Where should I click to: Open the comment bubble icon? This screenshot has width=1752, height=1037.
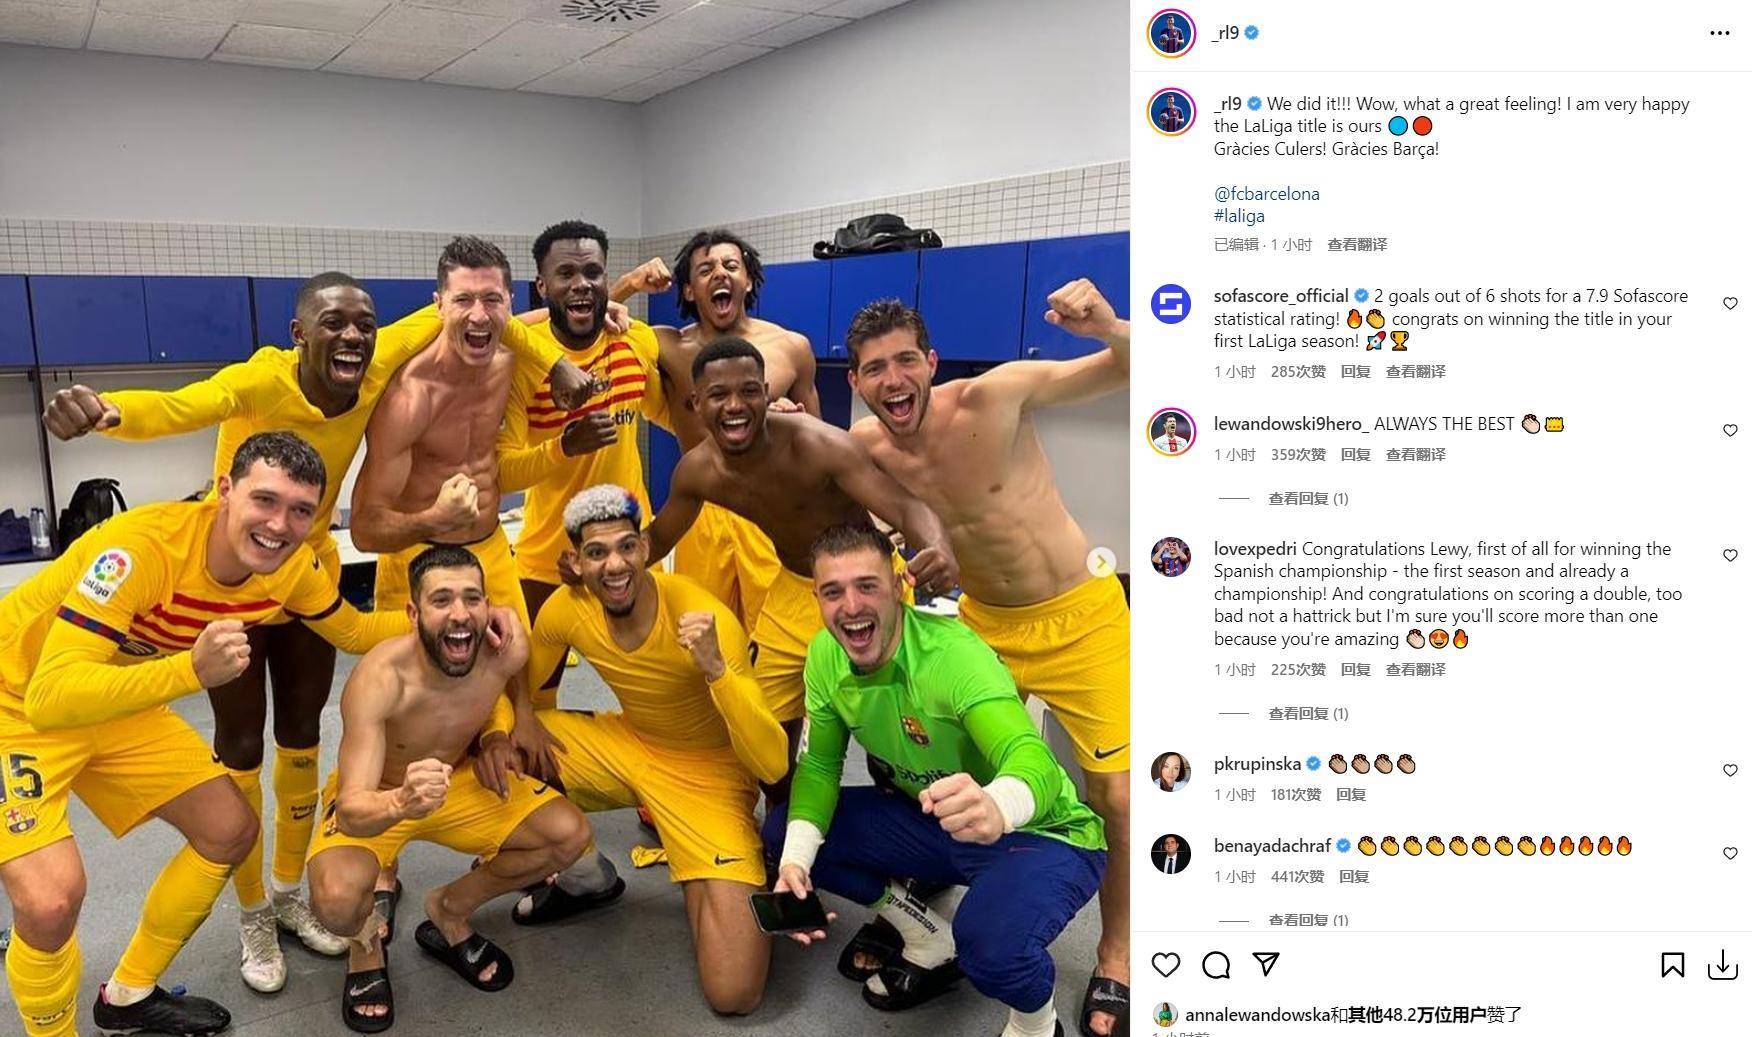[x=1216, y=965]
